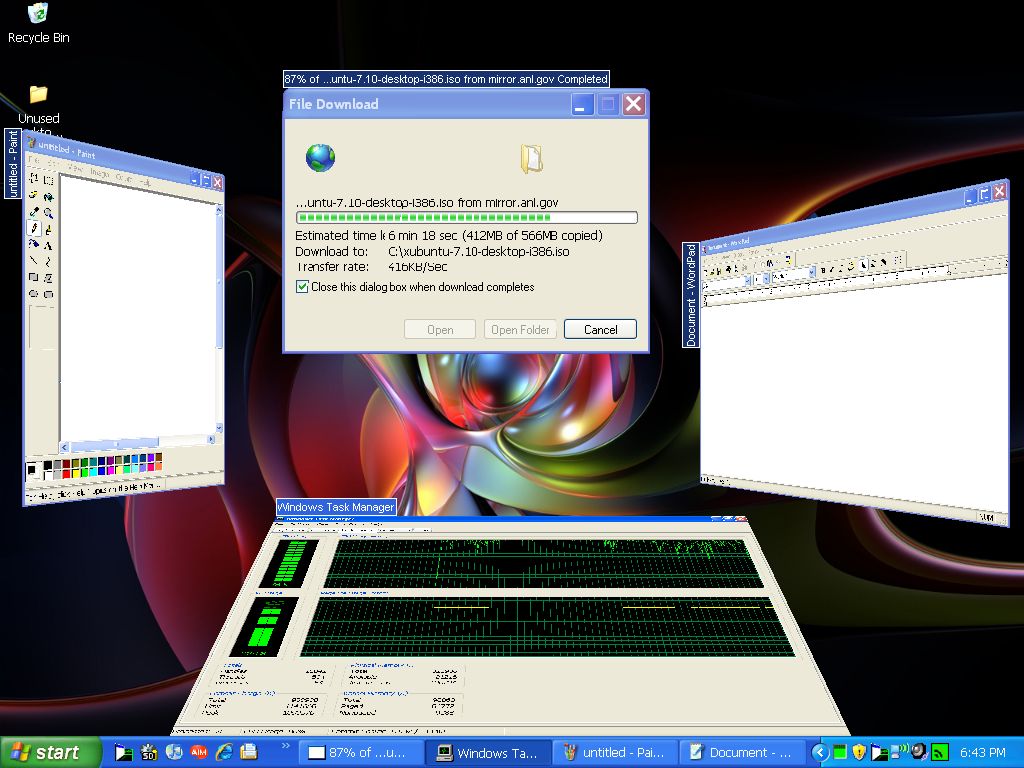This screenshot has height=768, width=1024.
Task: Select the Ellipse tool in Paint
Action: (x=34, y=293)
